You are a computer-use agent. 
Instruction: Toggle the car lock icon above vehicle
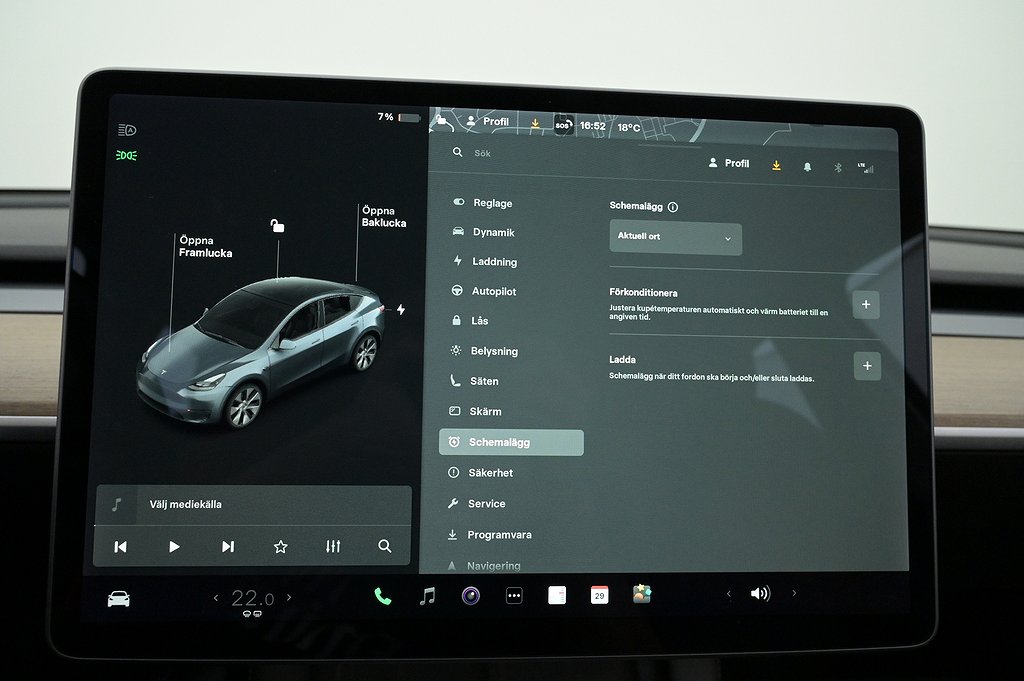pyautogui.click(x=277, y=226)
